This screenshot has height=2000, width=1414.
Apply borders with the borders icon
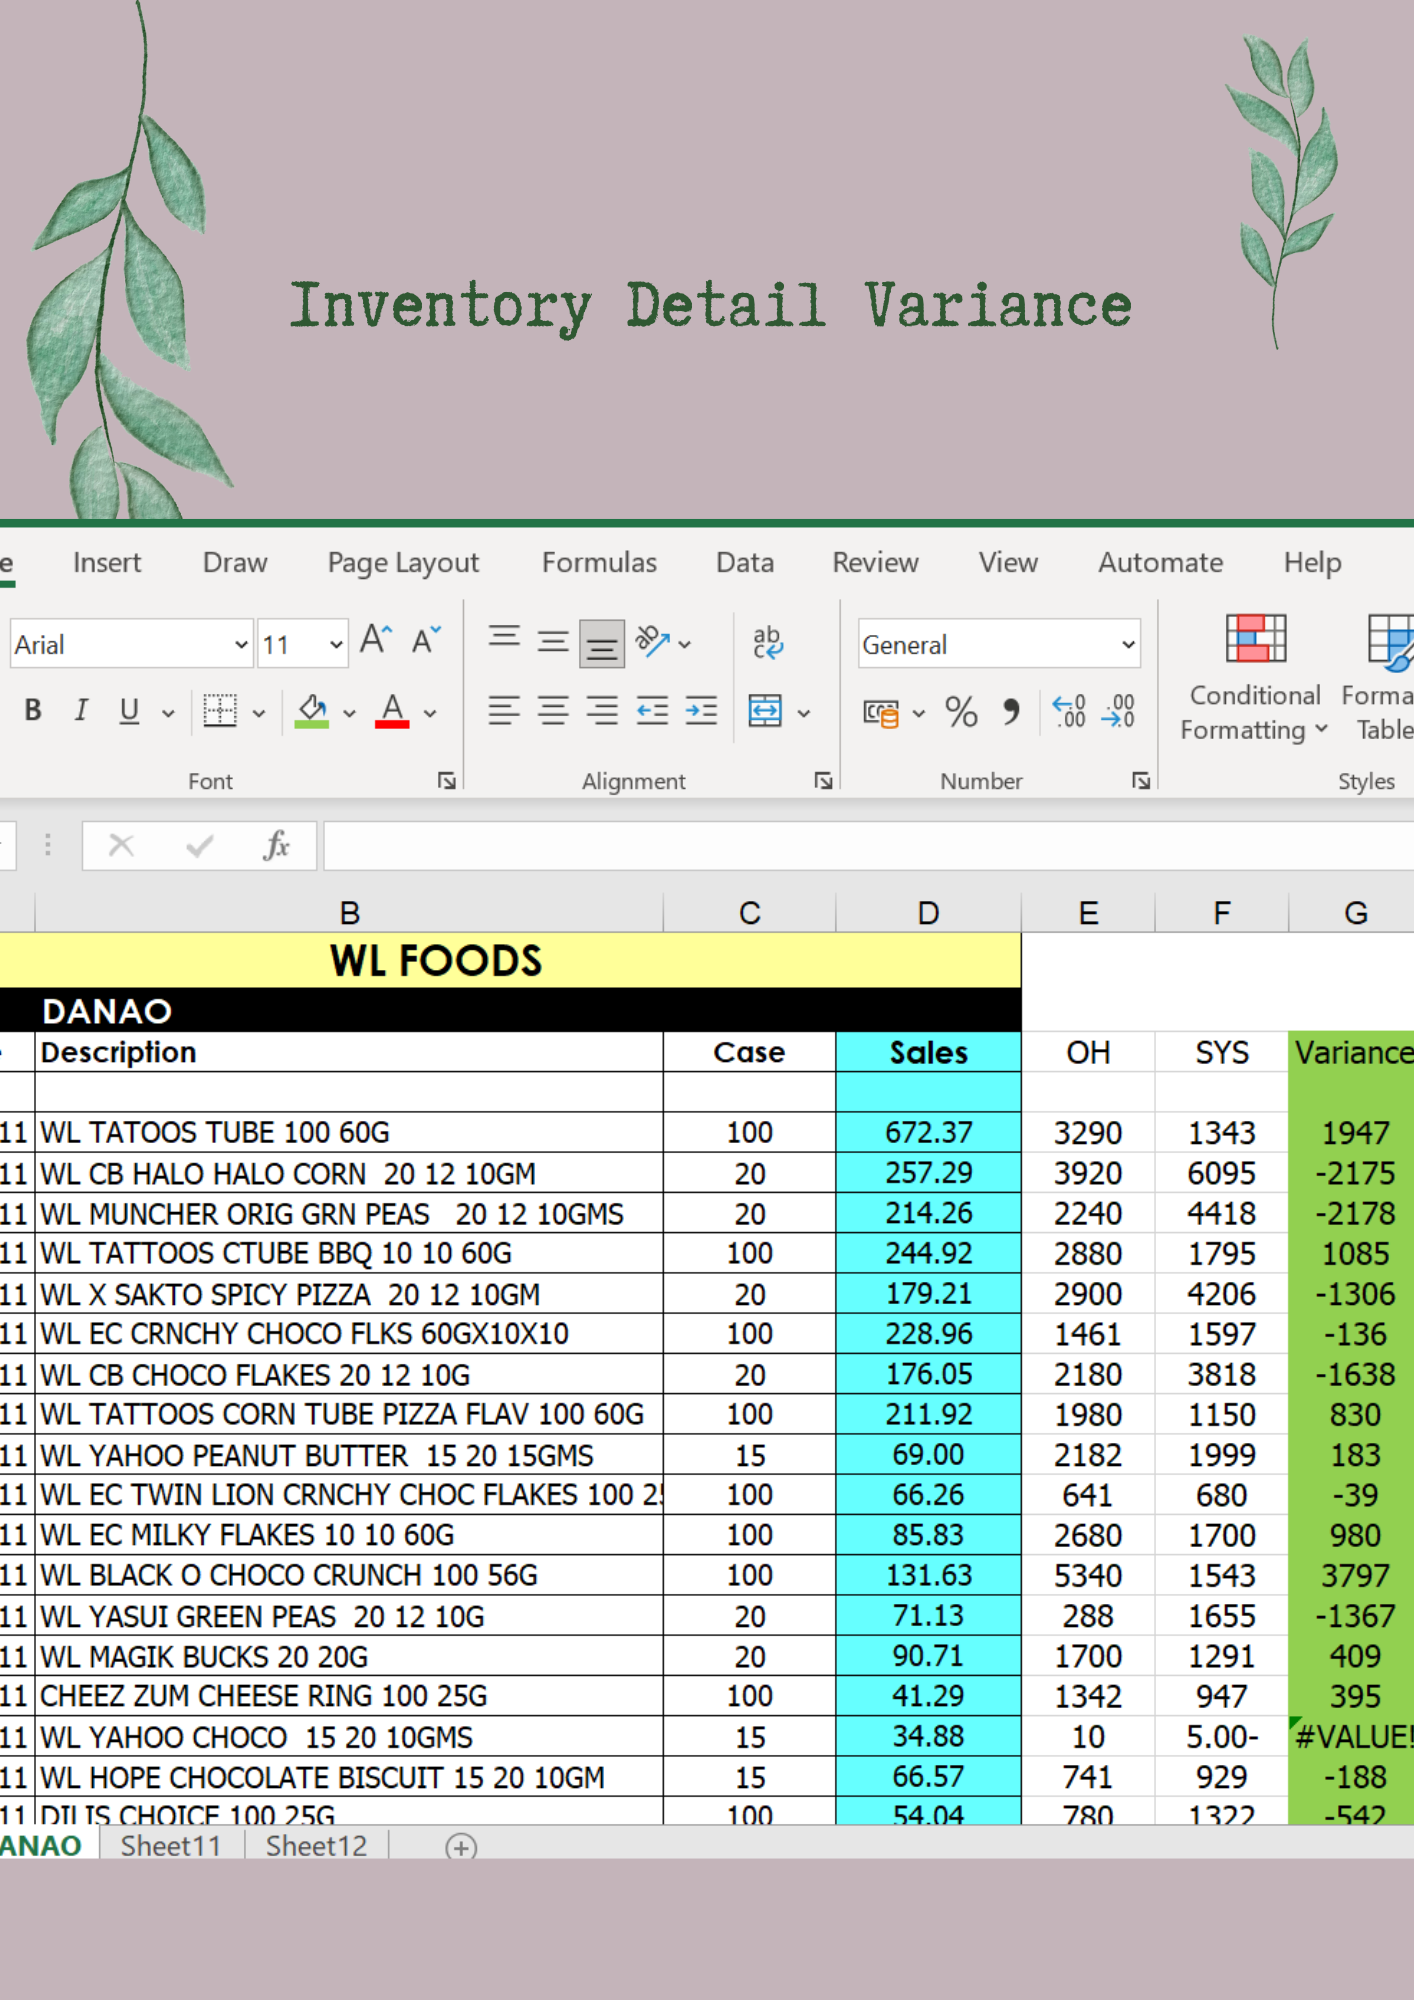pyautogui.click(x=220, y=711)
